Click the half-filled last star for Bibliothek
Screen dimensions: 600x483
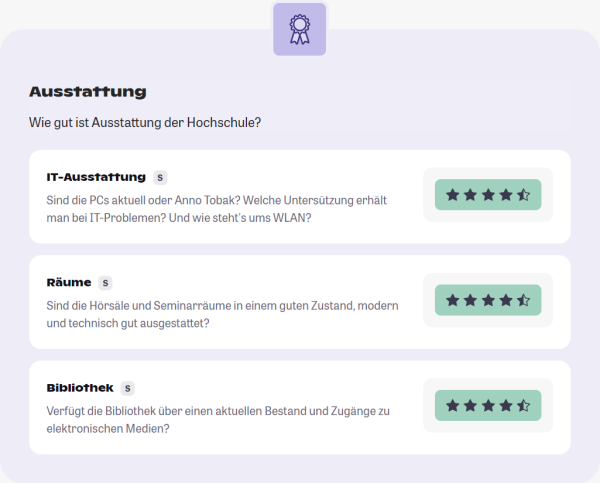click(x=523, y=405)
